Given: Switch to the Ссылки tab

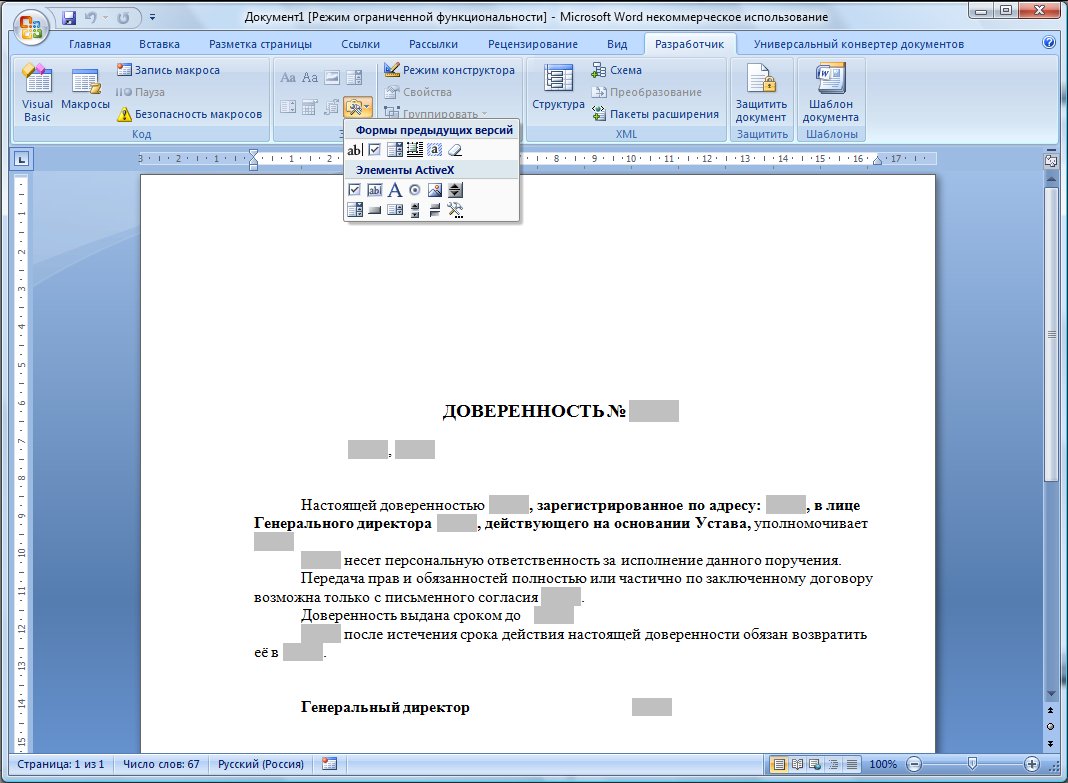Looking at the screenshot, I should [360, 44].
